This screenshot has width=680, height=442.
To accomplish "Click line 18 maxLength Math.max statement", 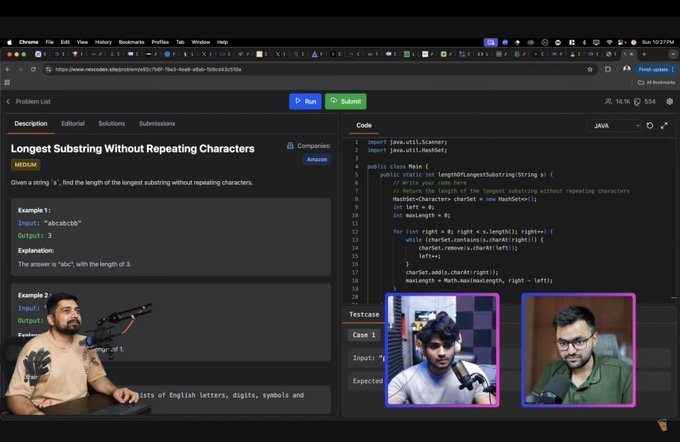I will (479, 281).
